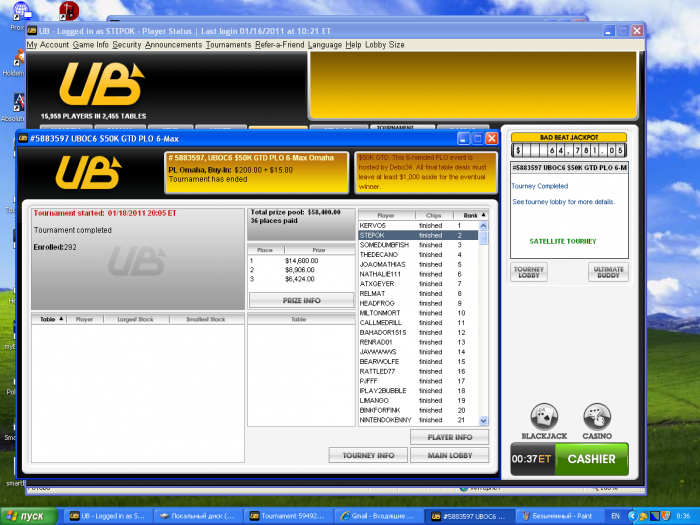
Task: Switch to Paint taskbar item
Action: [559, 516]
